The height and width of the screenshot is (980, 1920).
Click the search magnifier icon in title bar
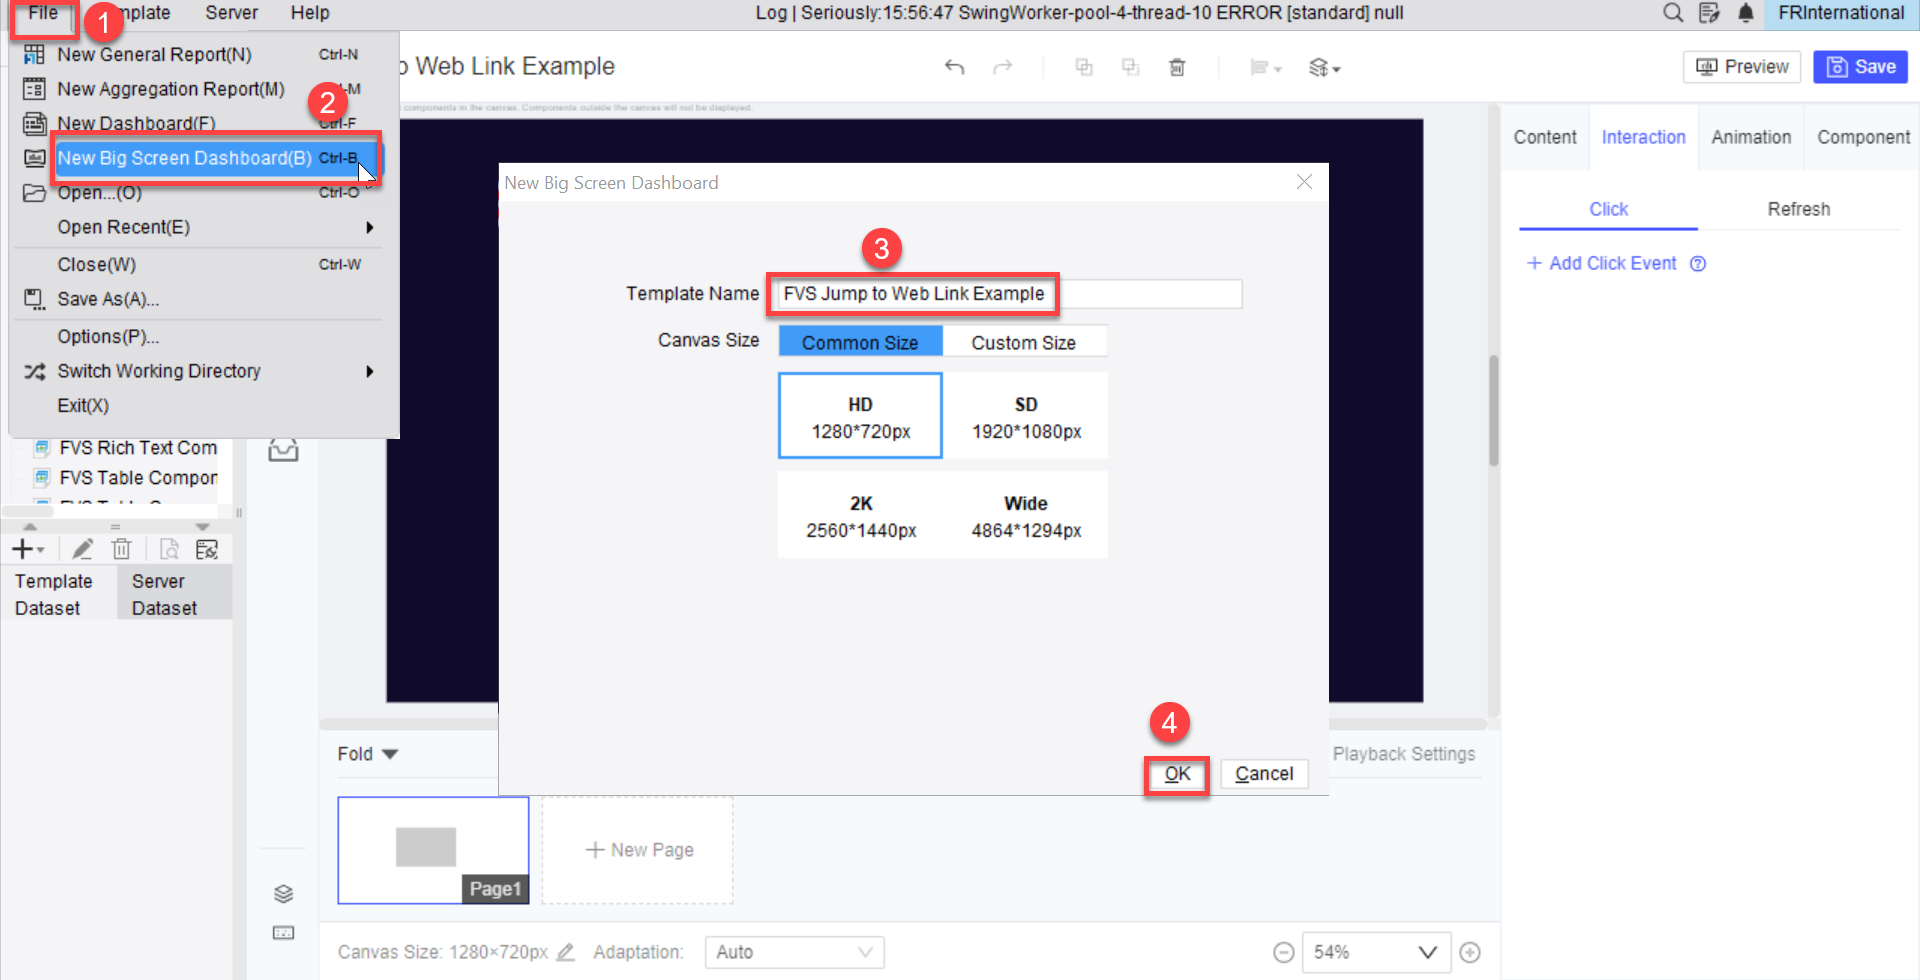tap(1672, 13)
